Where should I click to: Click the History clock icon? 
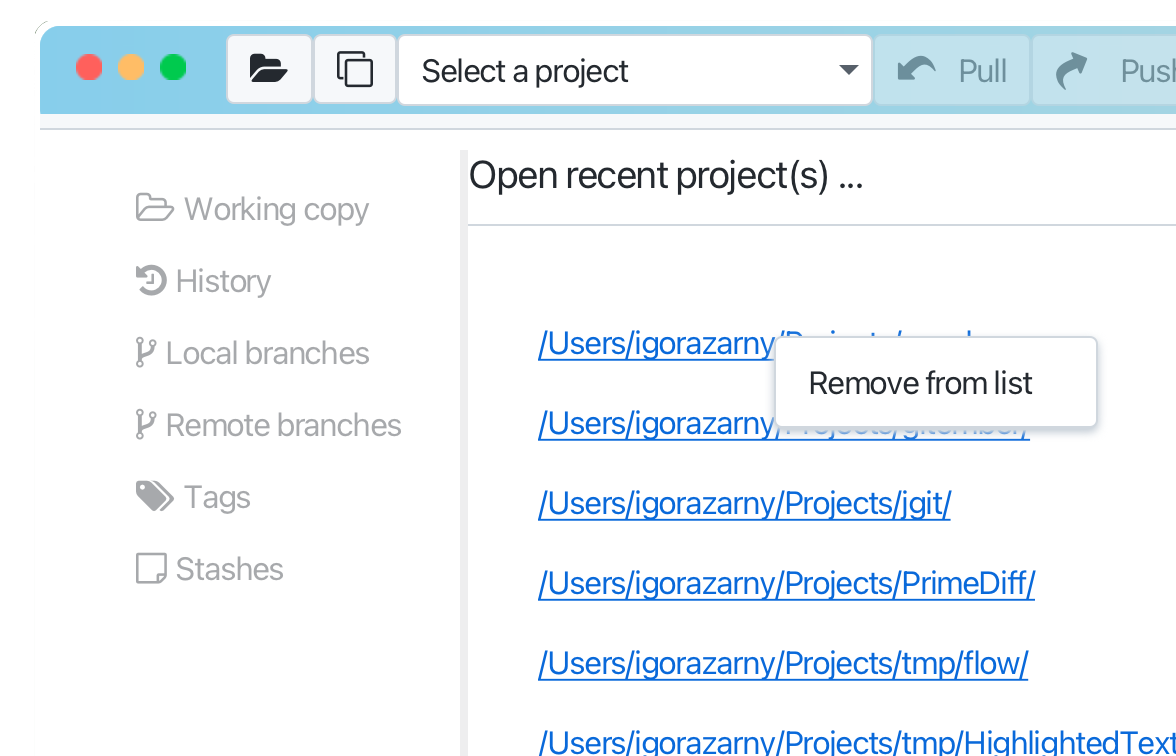(151, 280)
